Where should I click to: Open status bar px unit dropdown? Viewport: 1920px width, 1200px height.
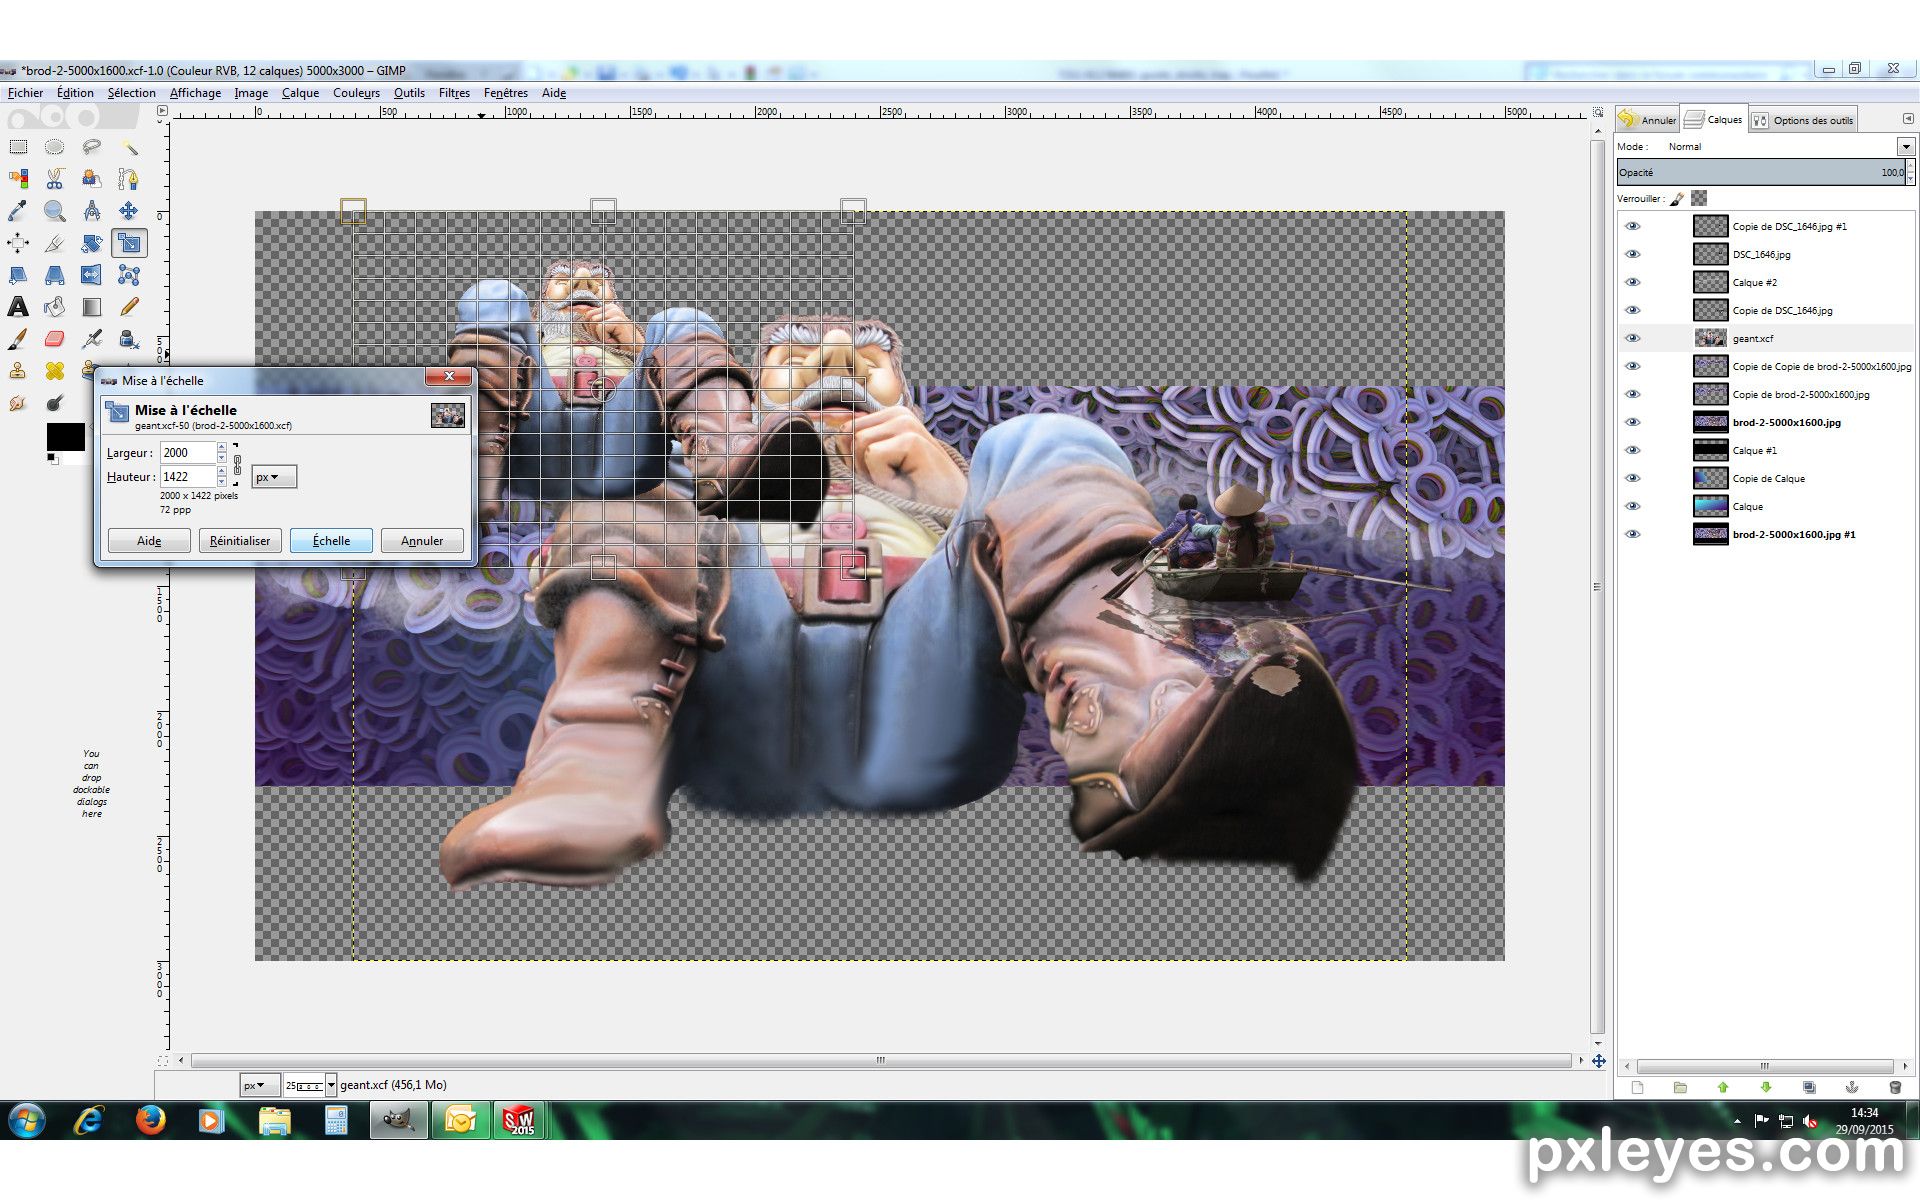coord(259,1085)
